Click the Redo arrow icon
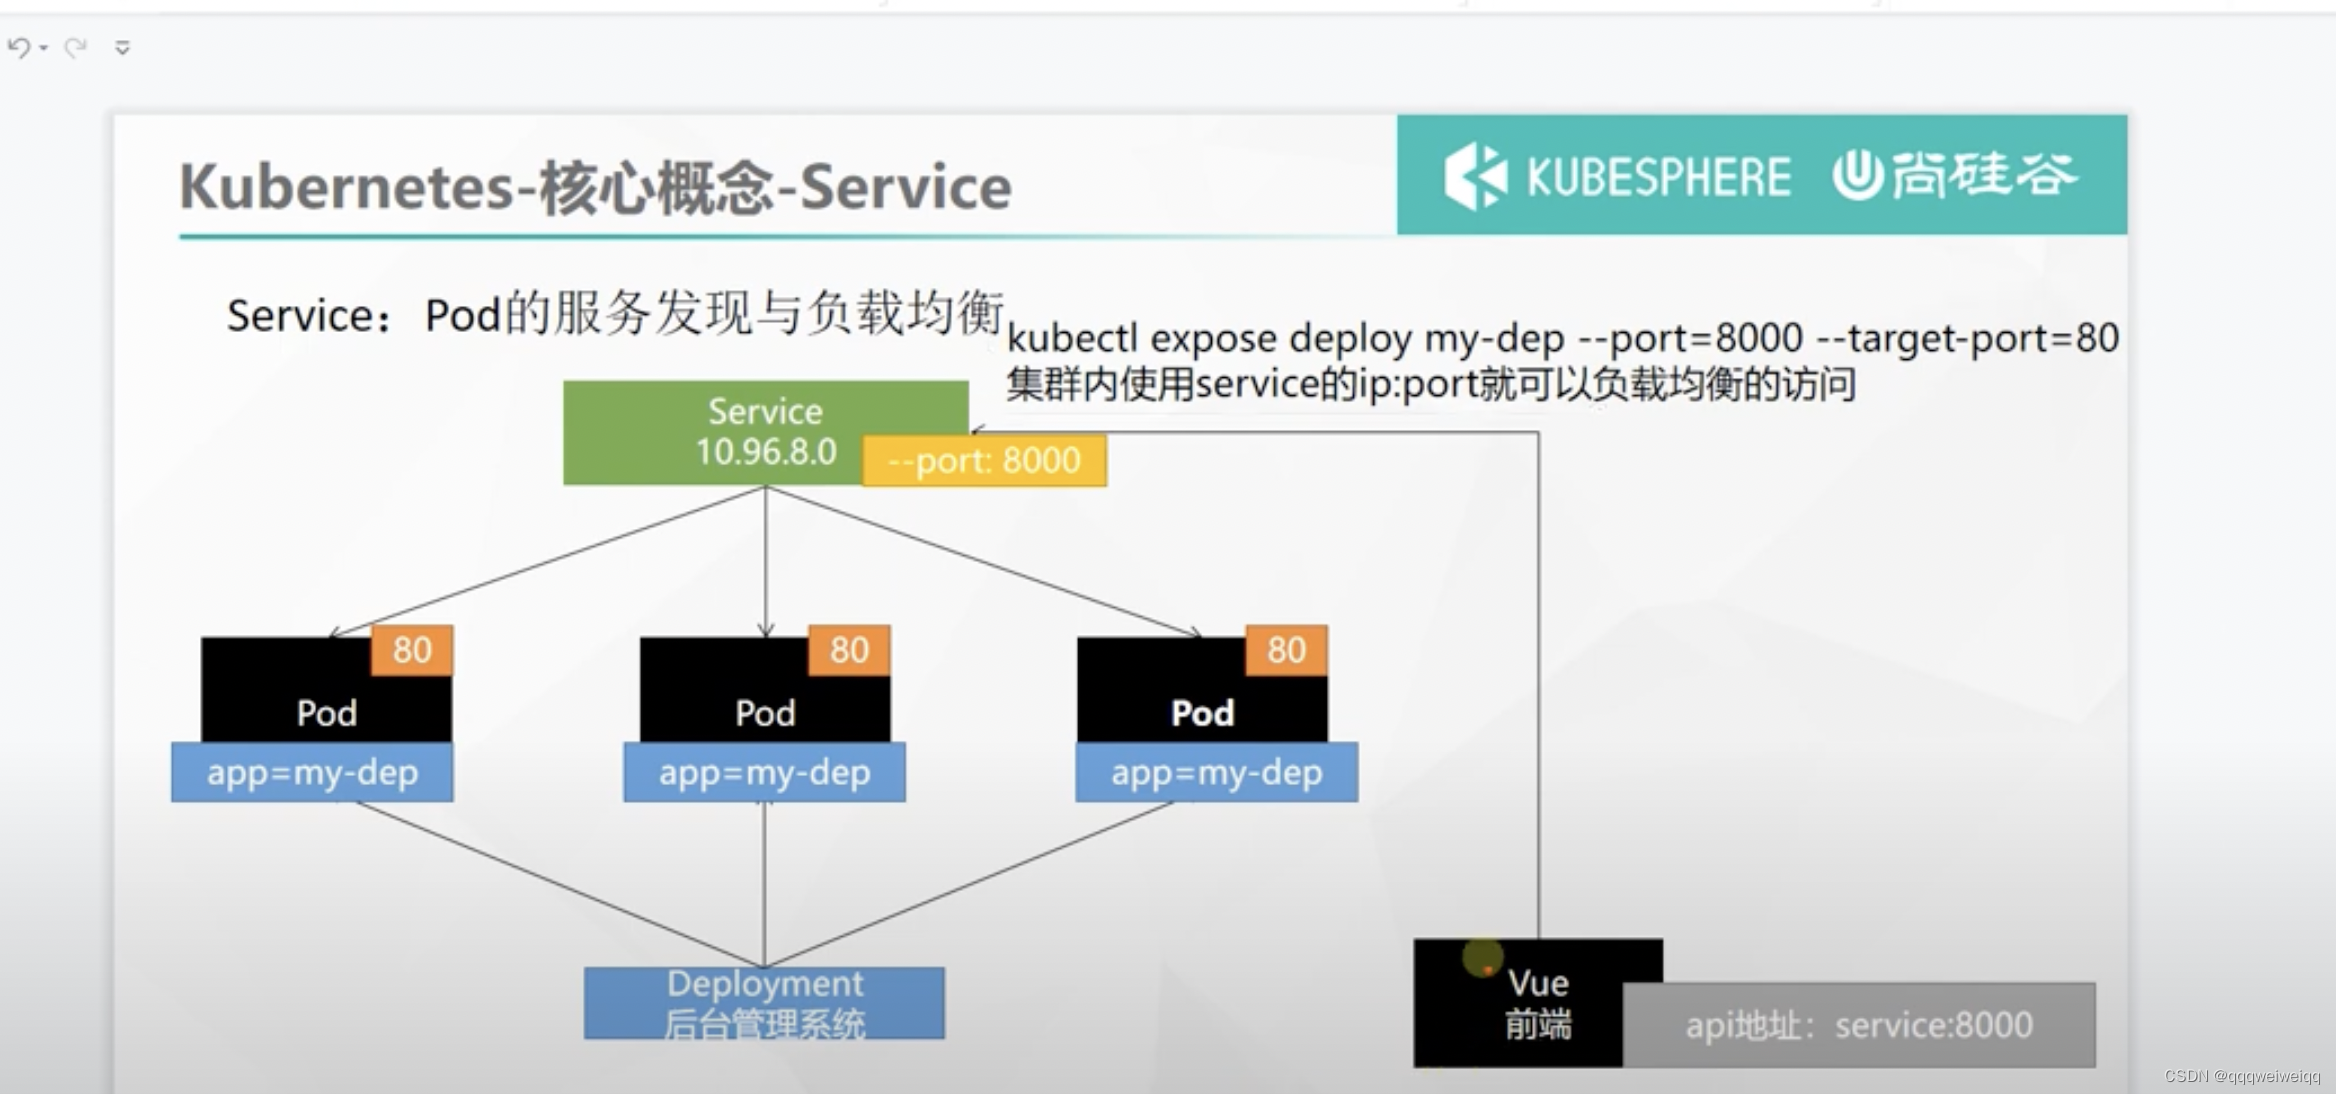Image resolution: width=2336 pixels, height=1094 pixels. [75, 47]
